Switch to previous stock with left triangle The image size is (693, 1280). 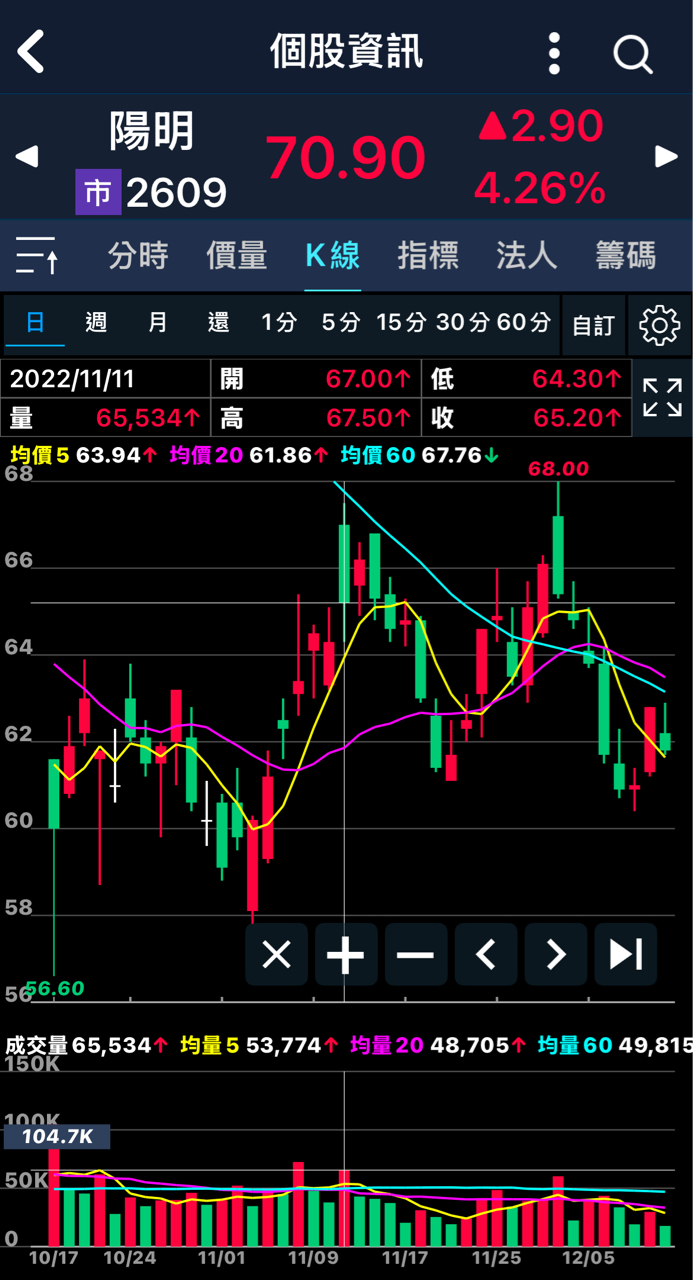(x=27, y=156)
